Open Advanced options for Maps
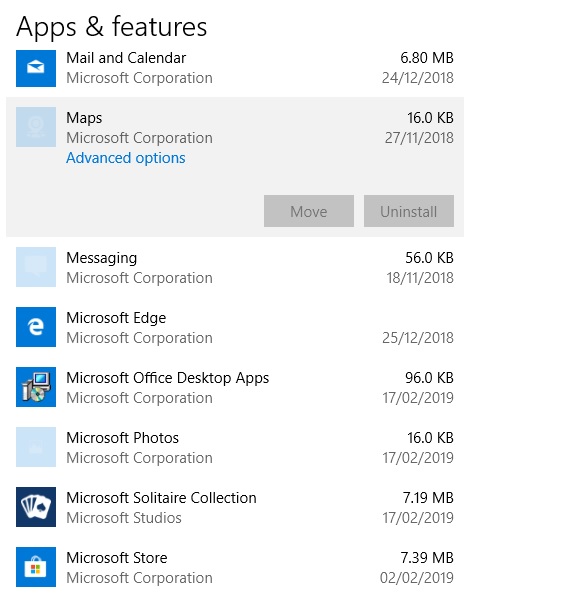The image size is (578, 596). pos(126,158)
